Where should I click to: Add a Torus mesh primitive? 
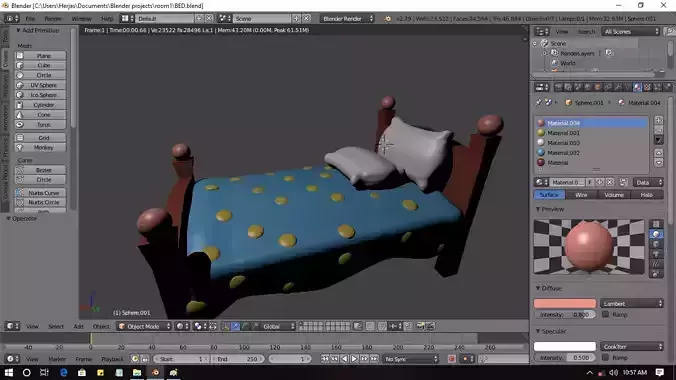pyautogui.click(x=41, y=125)
